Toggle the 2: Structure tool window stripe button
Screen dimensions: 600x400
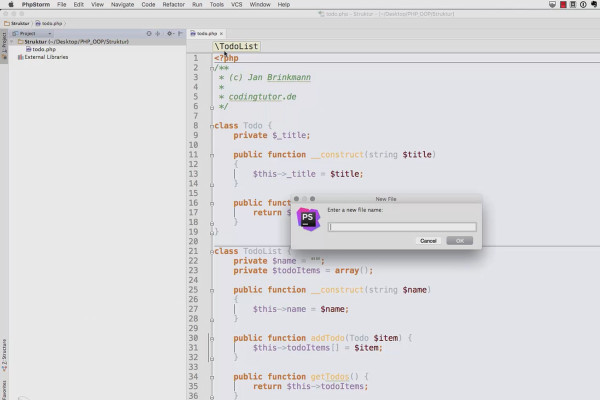click(x=4, y=355)
